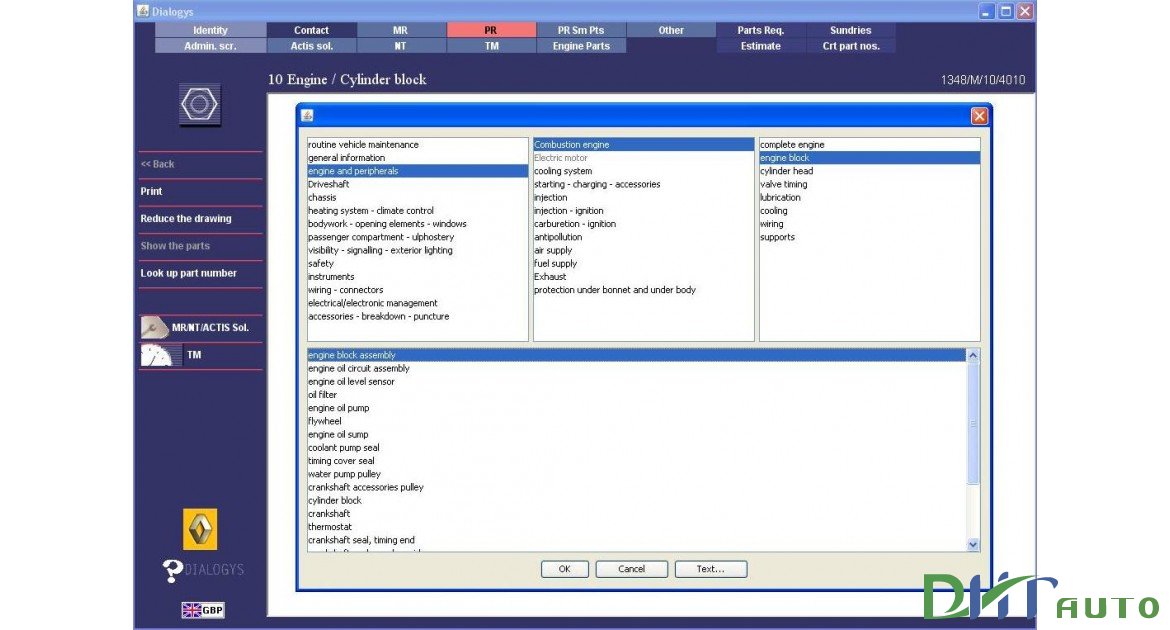Switch to the Parts Req. tab
The image size is (1170, 630).
tap(760, 29)
